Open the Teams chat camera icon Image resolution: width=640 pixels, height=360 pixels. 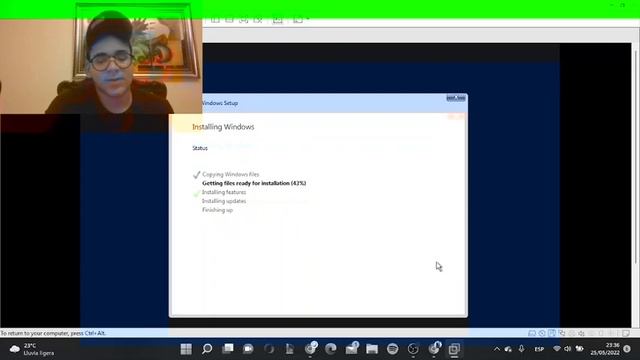click(248, 349)
